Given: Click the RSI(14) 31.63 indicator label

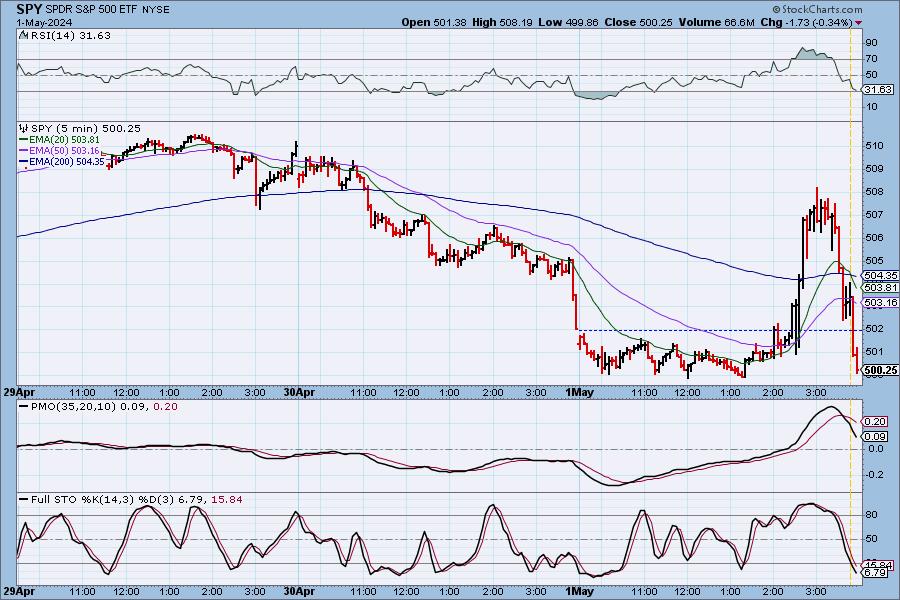Looking at the screenshot, I should [x=70, y=35].
